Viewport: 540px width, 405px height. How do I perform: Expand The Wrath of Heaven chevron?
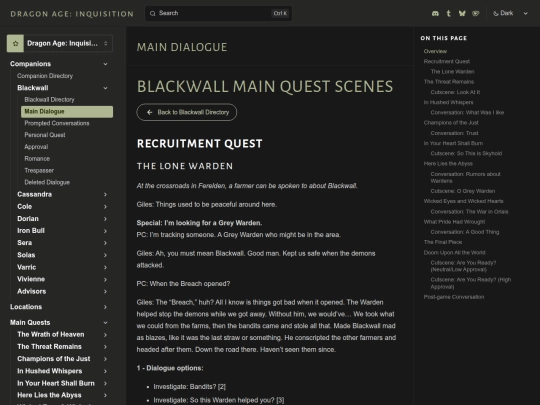click(x=105, y=335)
